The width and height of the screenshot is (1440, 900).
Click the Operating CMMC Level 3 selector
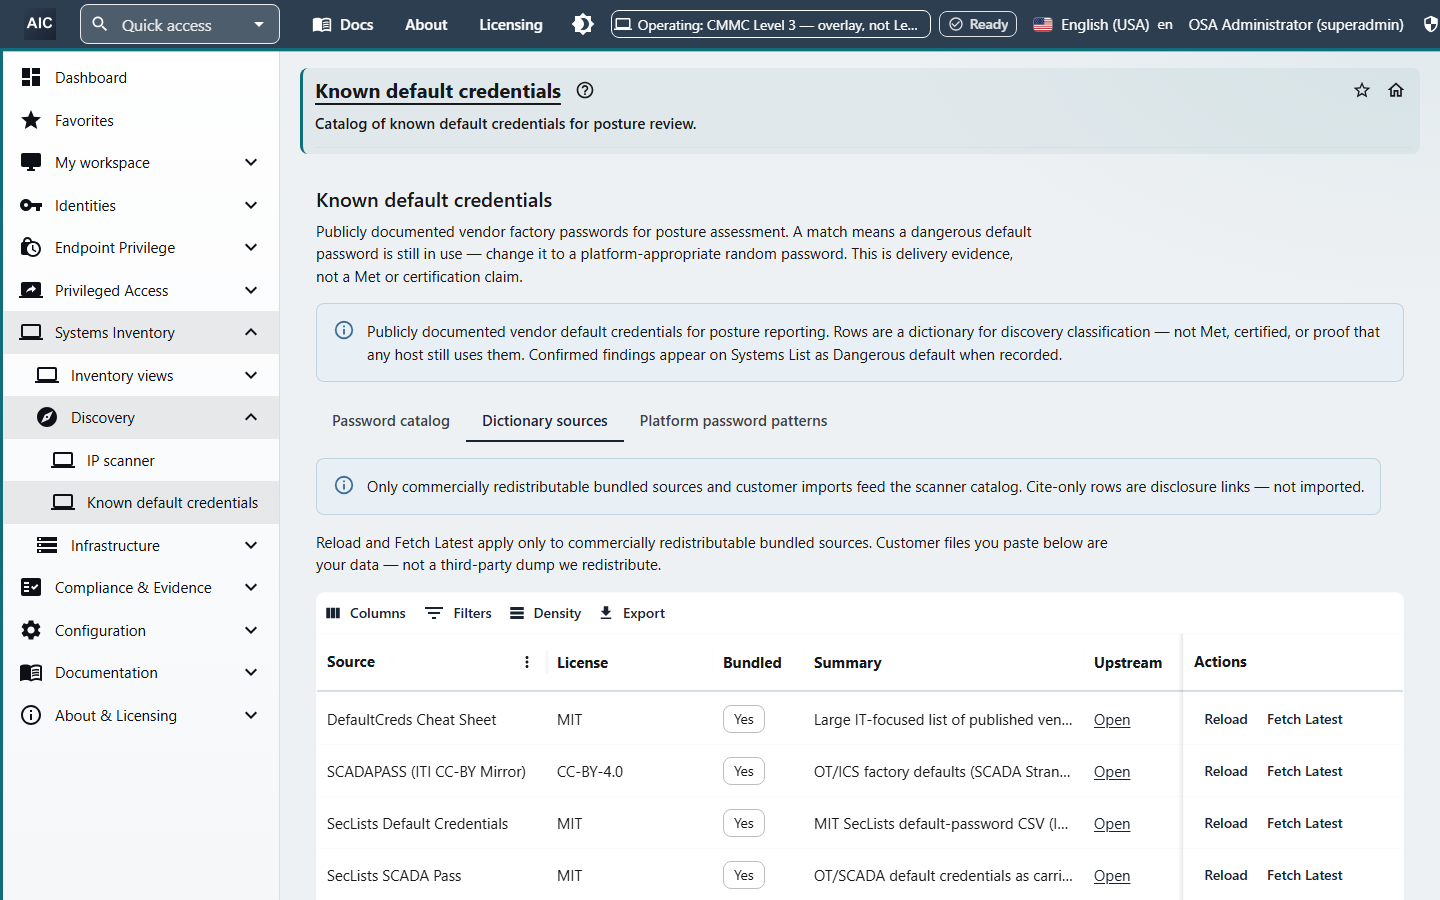[x=771, y=24]
